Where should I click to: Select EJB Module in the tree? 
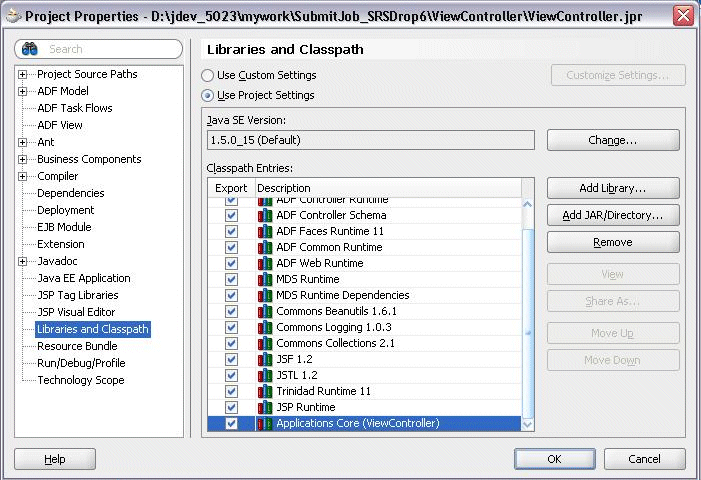[x=64, y=227]
